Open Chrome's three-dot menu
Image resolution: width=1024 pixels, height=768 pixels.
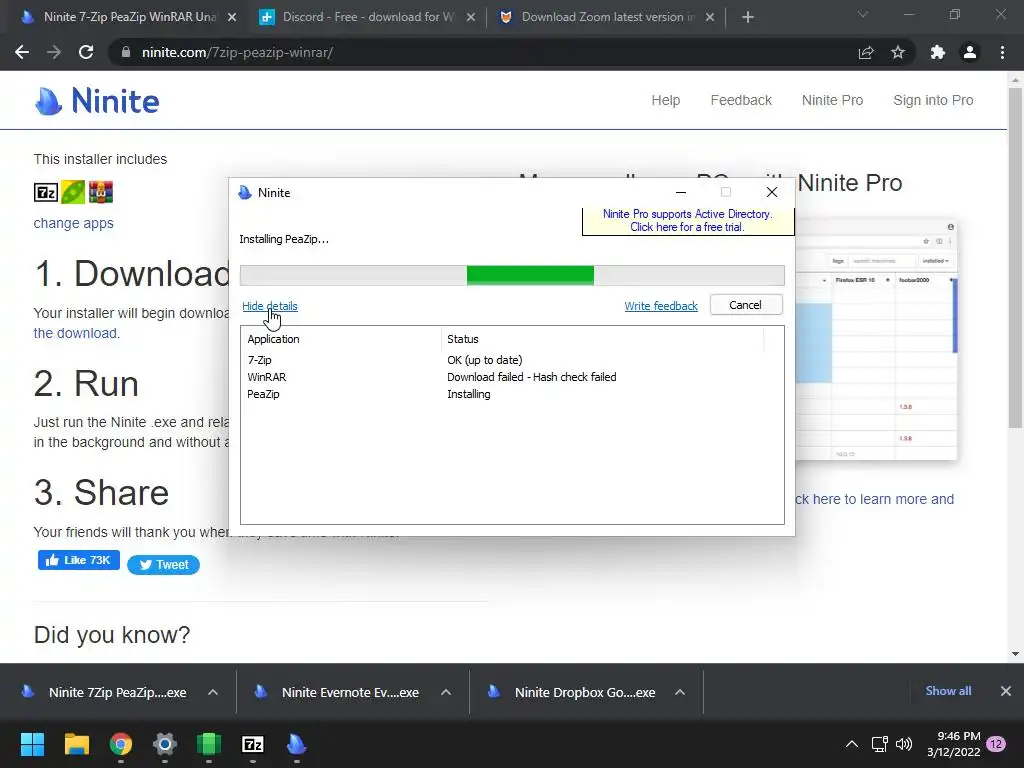point(1002,52)
